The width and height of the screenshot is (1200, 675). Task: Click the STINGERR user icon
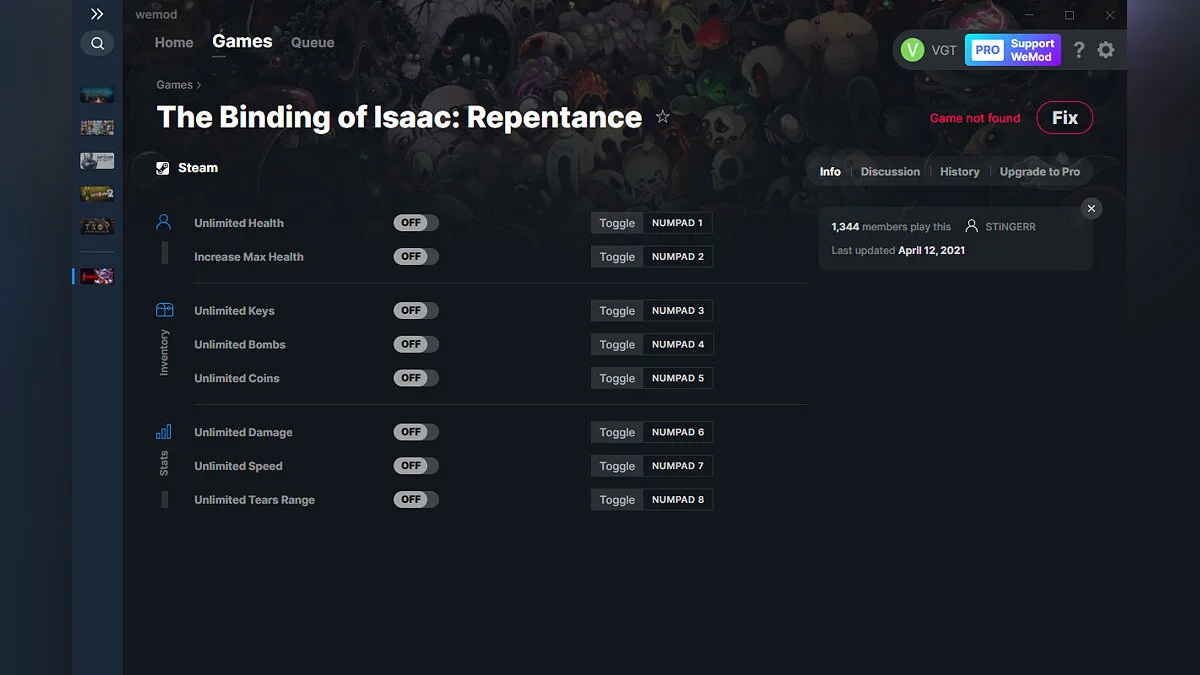(971, 226)
